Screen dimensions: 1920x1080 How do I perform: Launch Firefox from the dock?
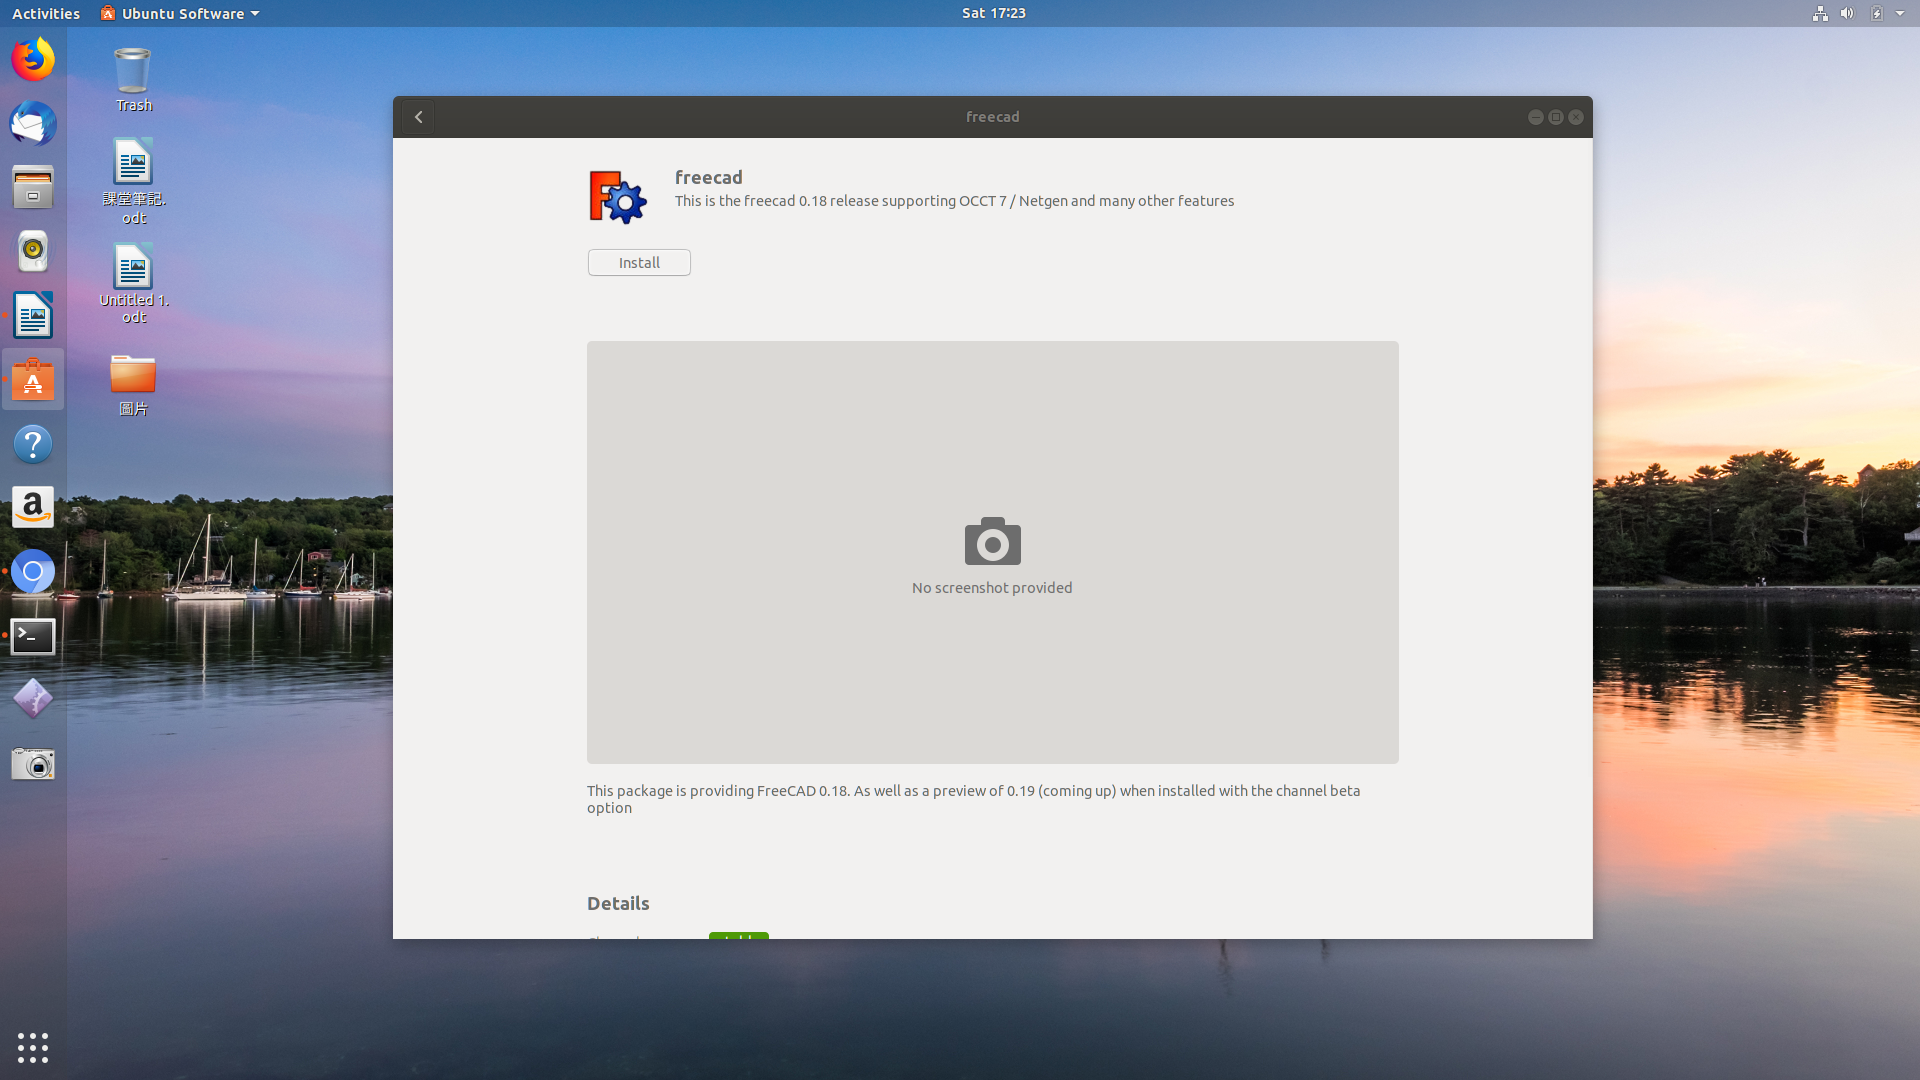tap(33, 60)
